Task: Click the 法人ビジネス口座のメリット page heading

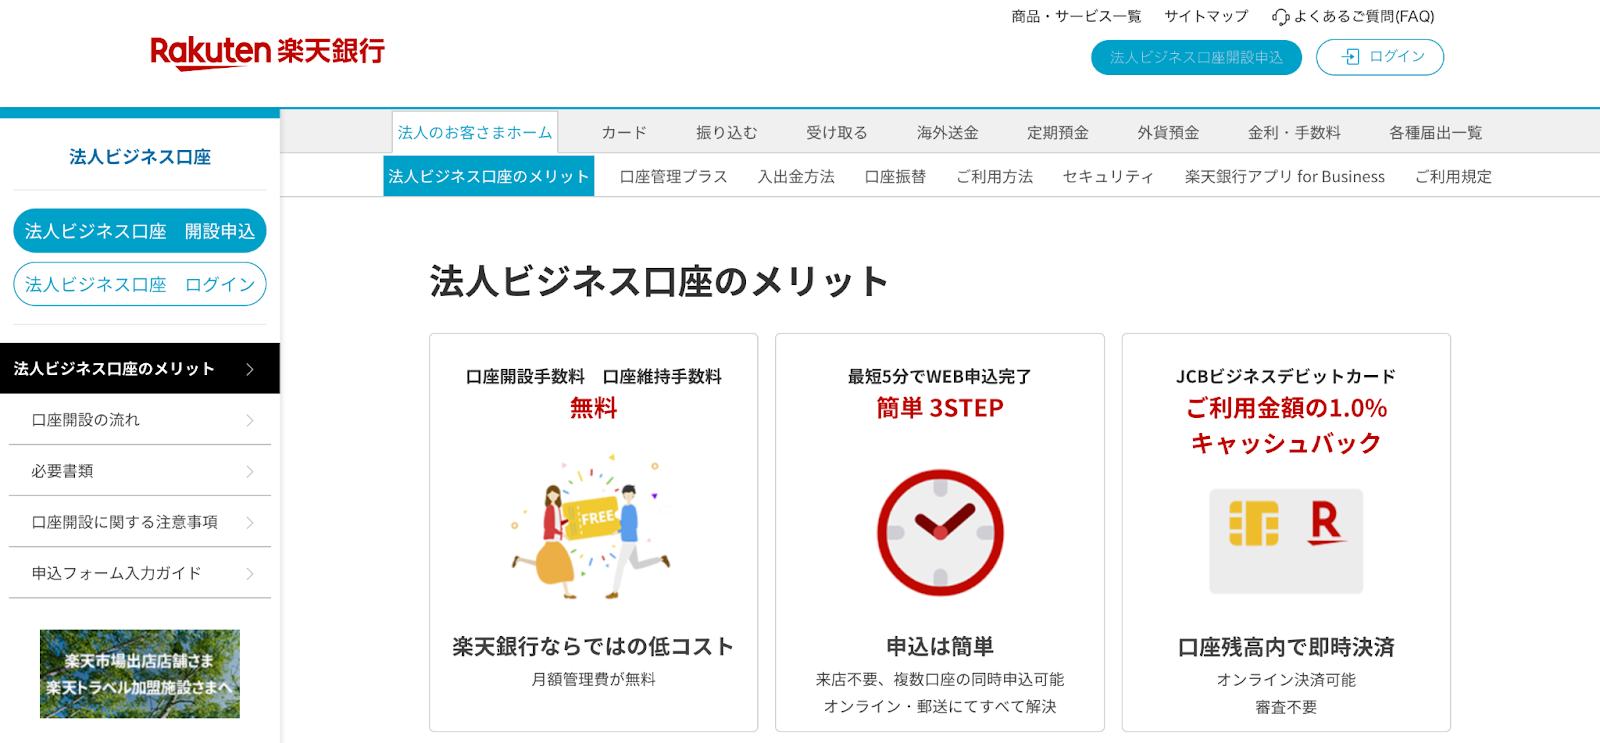Action: point(659,281)
